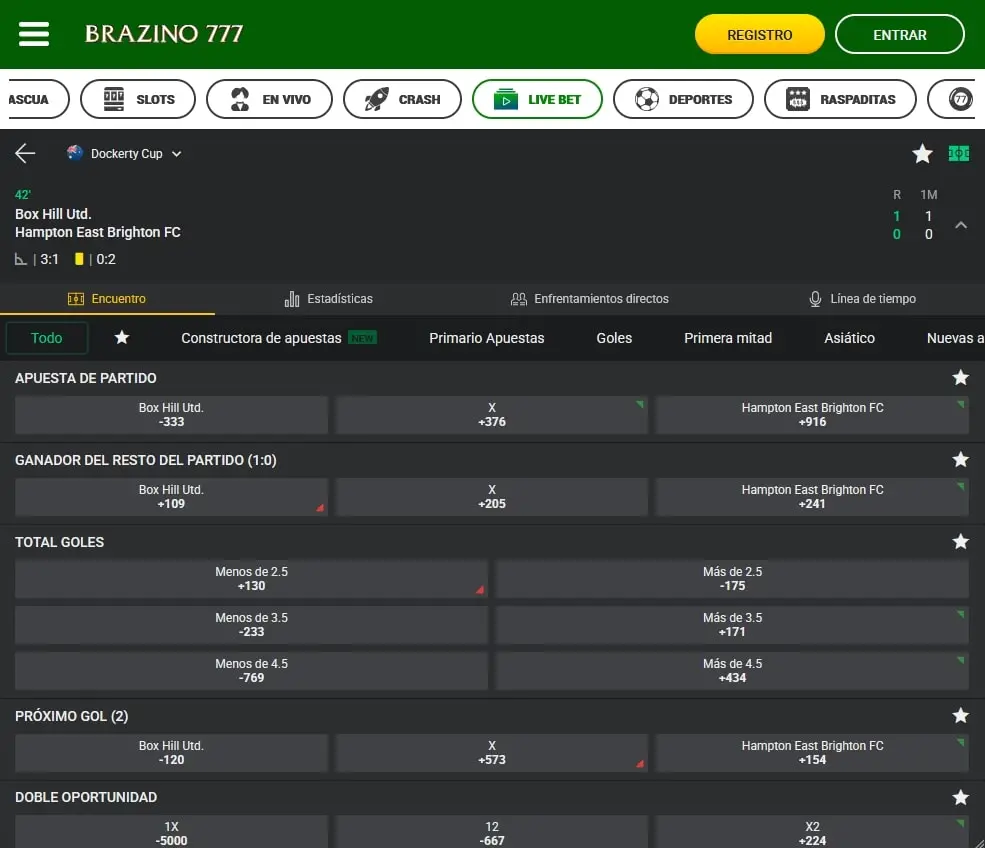Viewport: 985px width, 848px height.
Task: Toggle the star on APUESTA DE PARTIDO
Action: coord(961,378)
